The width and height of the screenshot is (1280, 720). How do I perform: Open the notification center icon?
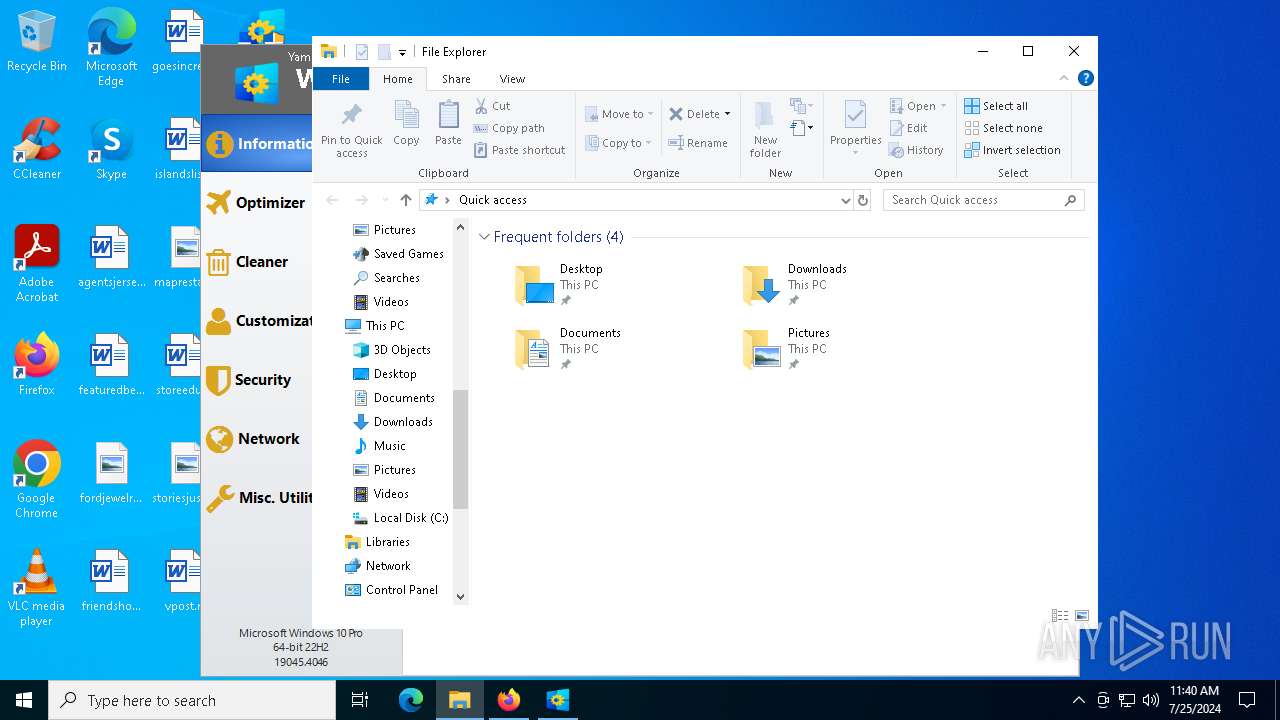tap(1247, 700)
